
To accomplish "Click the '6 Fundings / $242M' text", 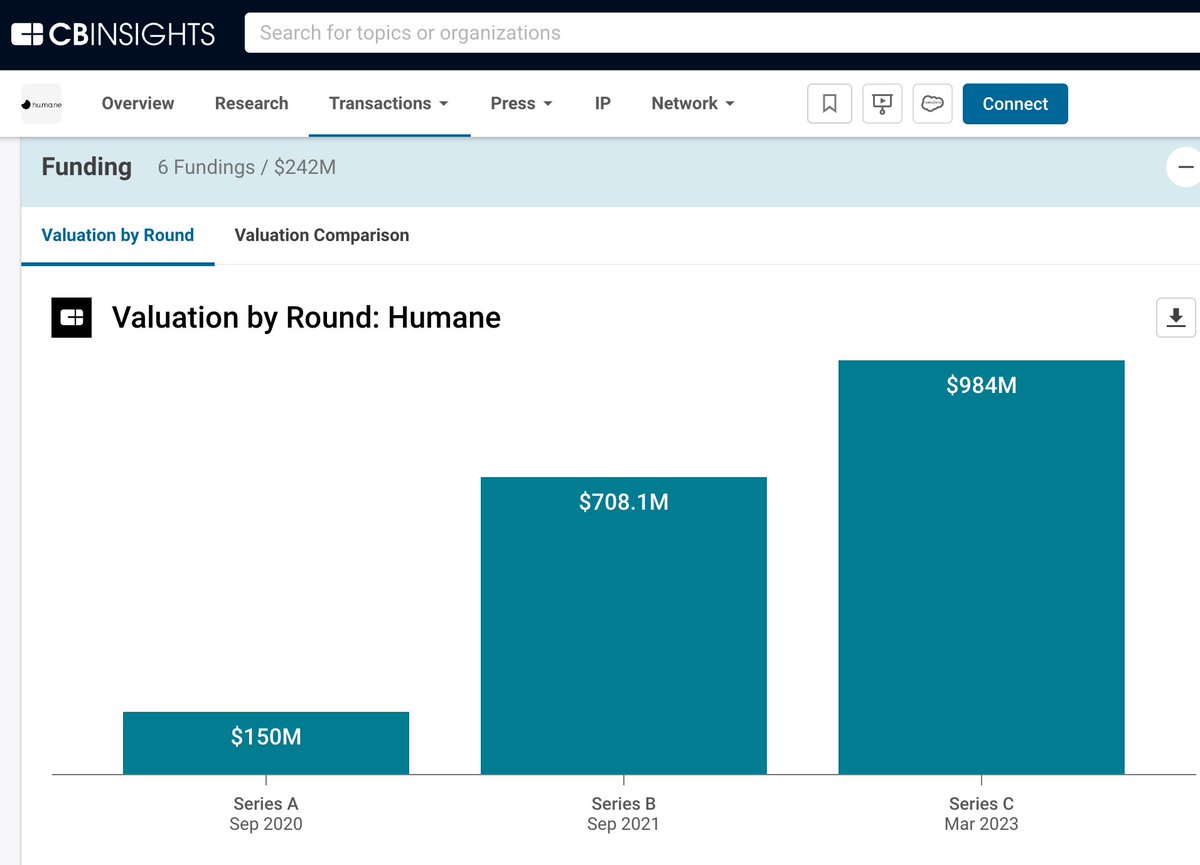I will coord(247,168).
